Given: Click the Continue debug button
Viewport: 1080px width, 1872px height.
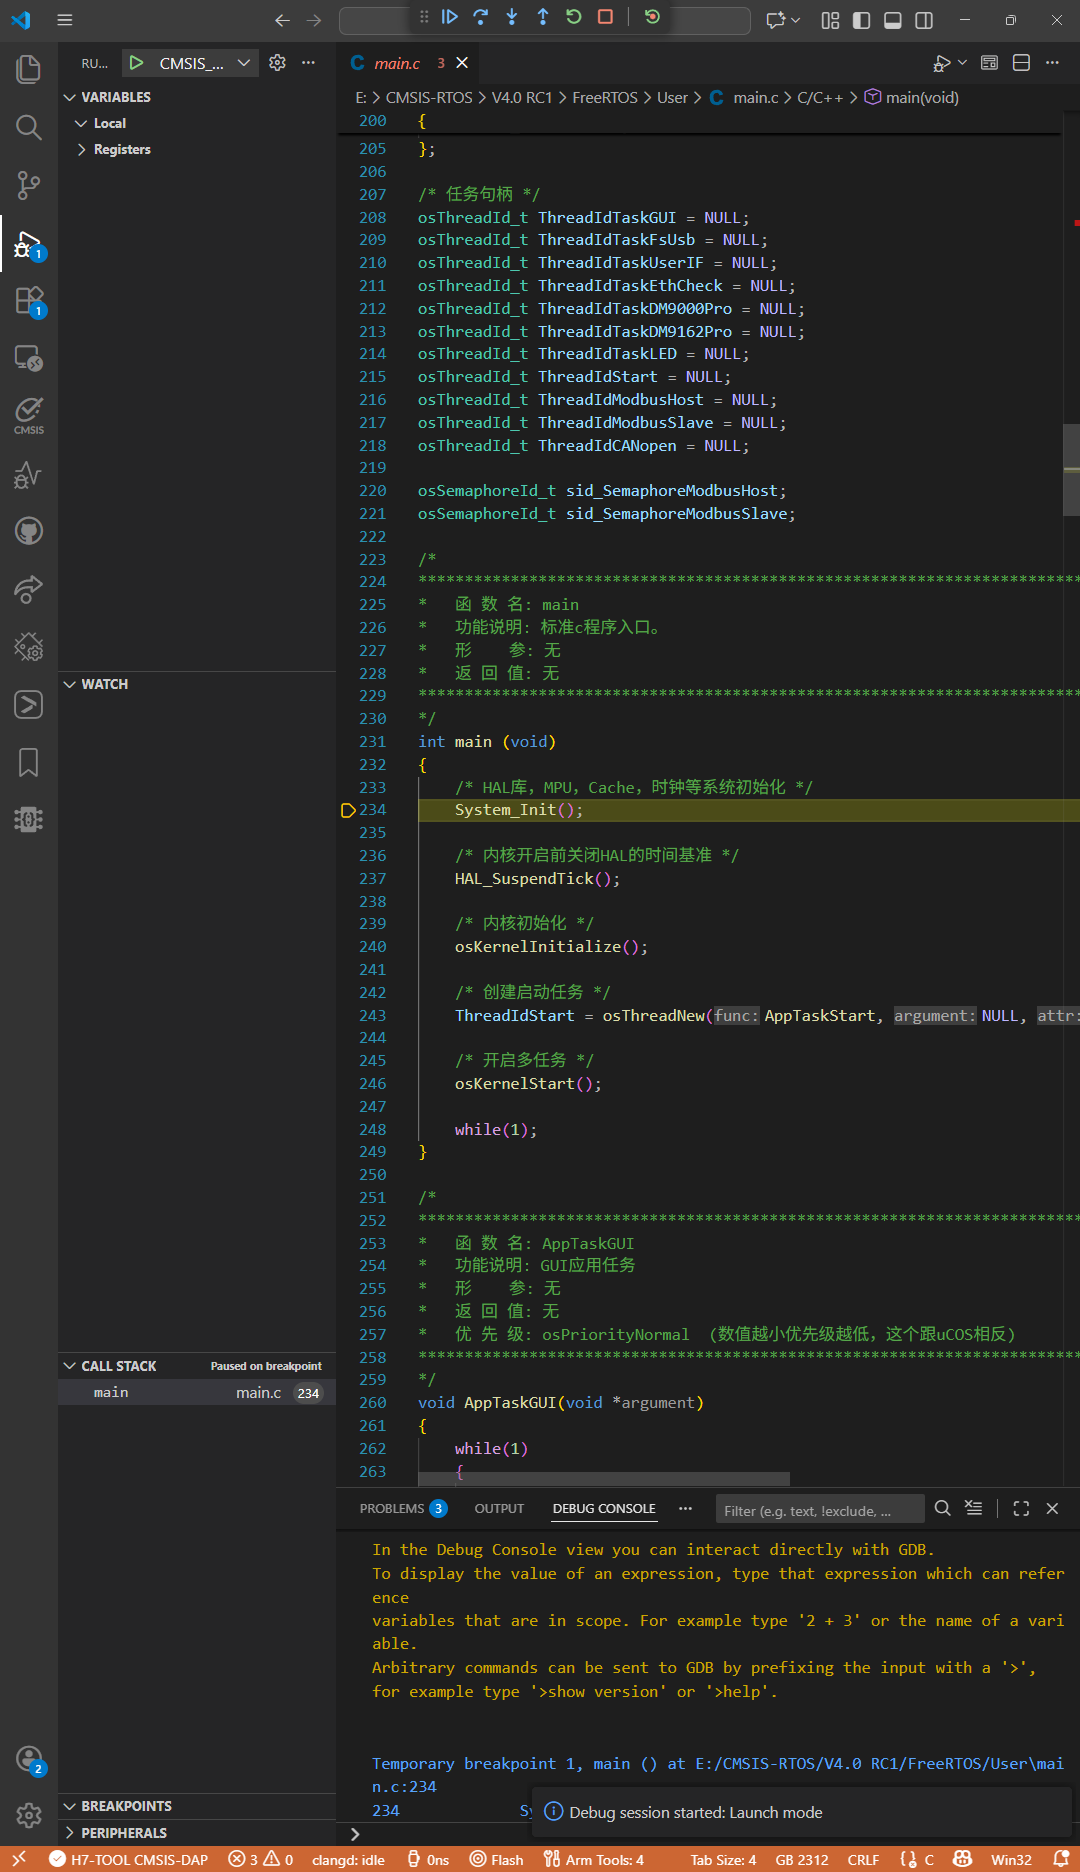Looking at the screenshot, I should (450, 17).
